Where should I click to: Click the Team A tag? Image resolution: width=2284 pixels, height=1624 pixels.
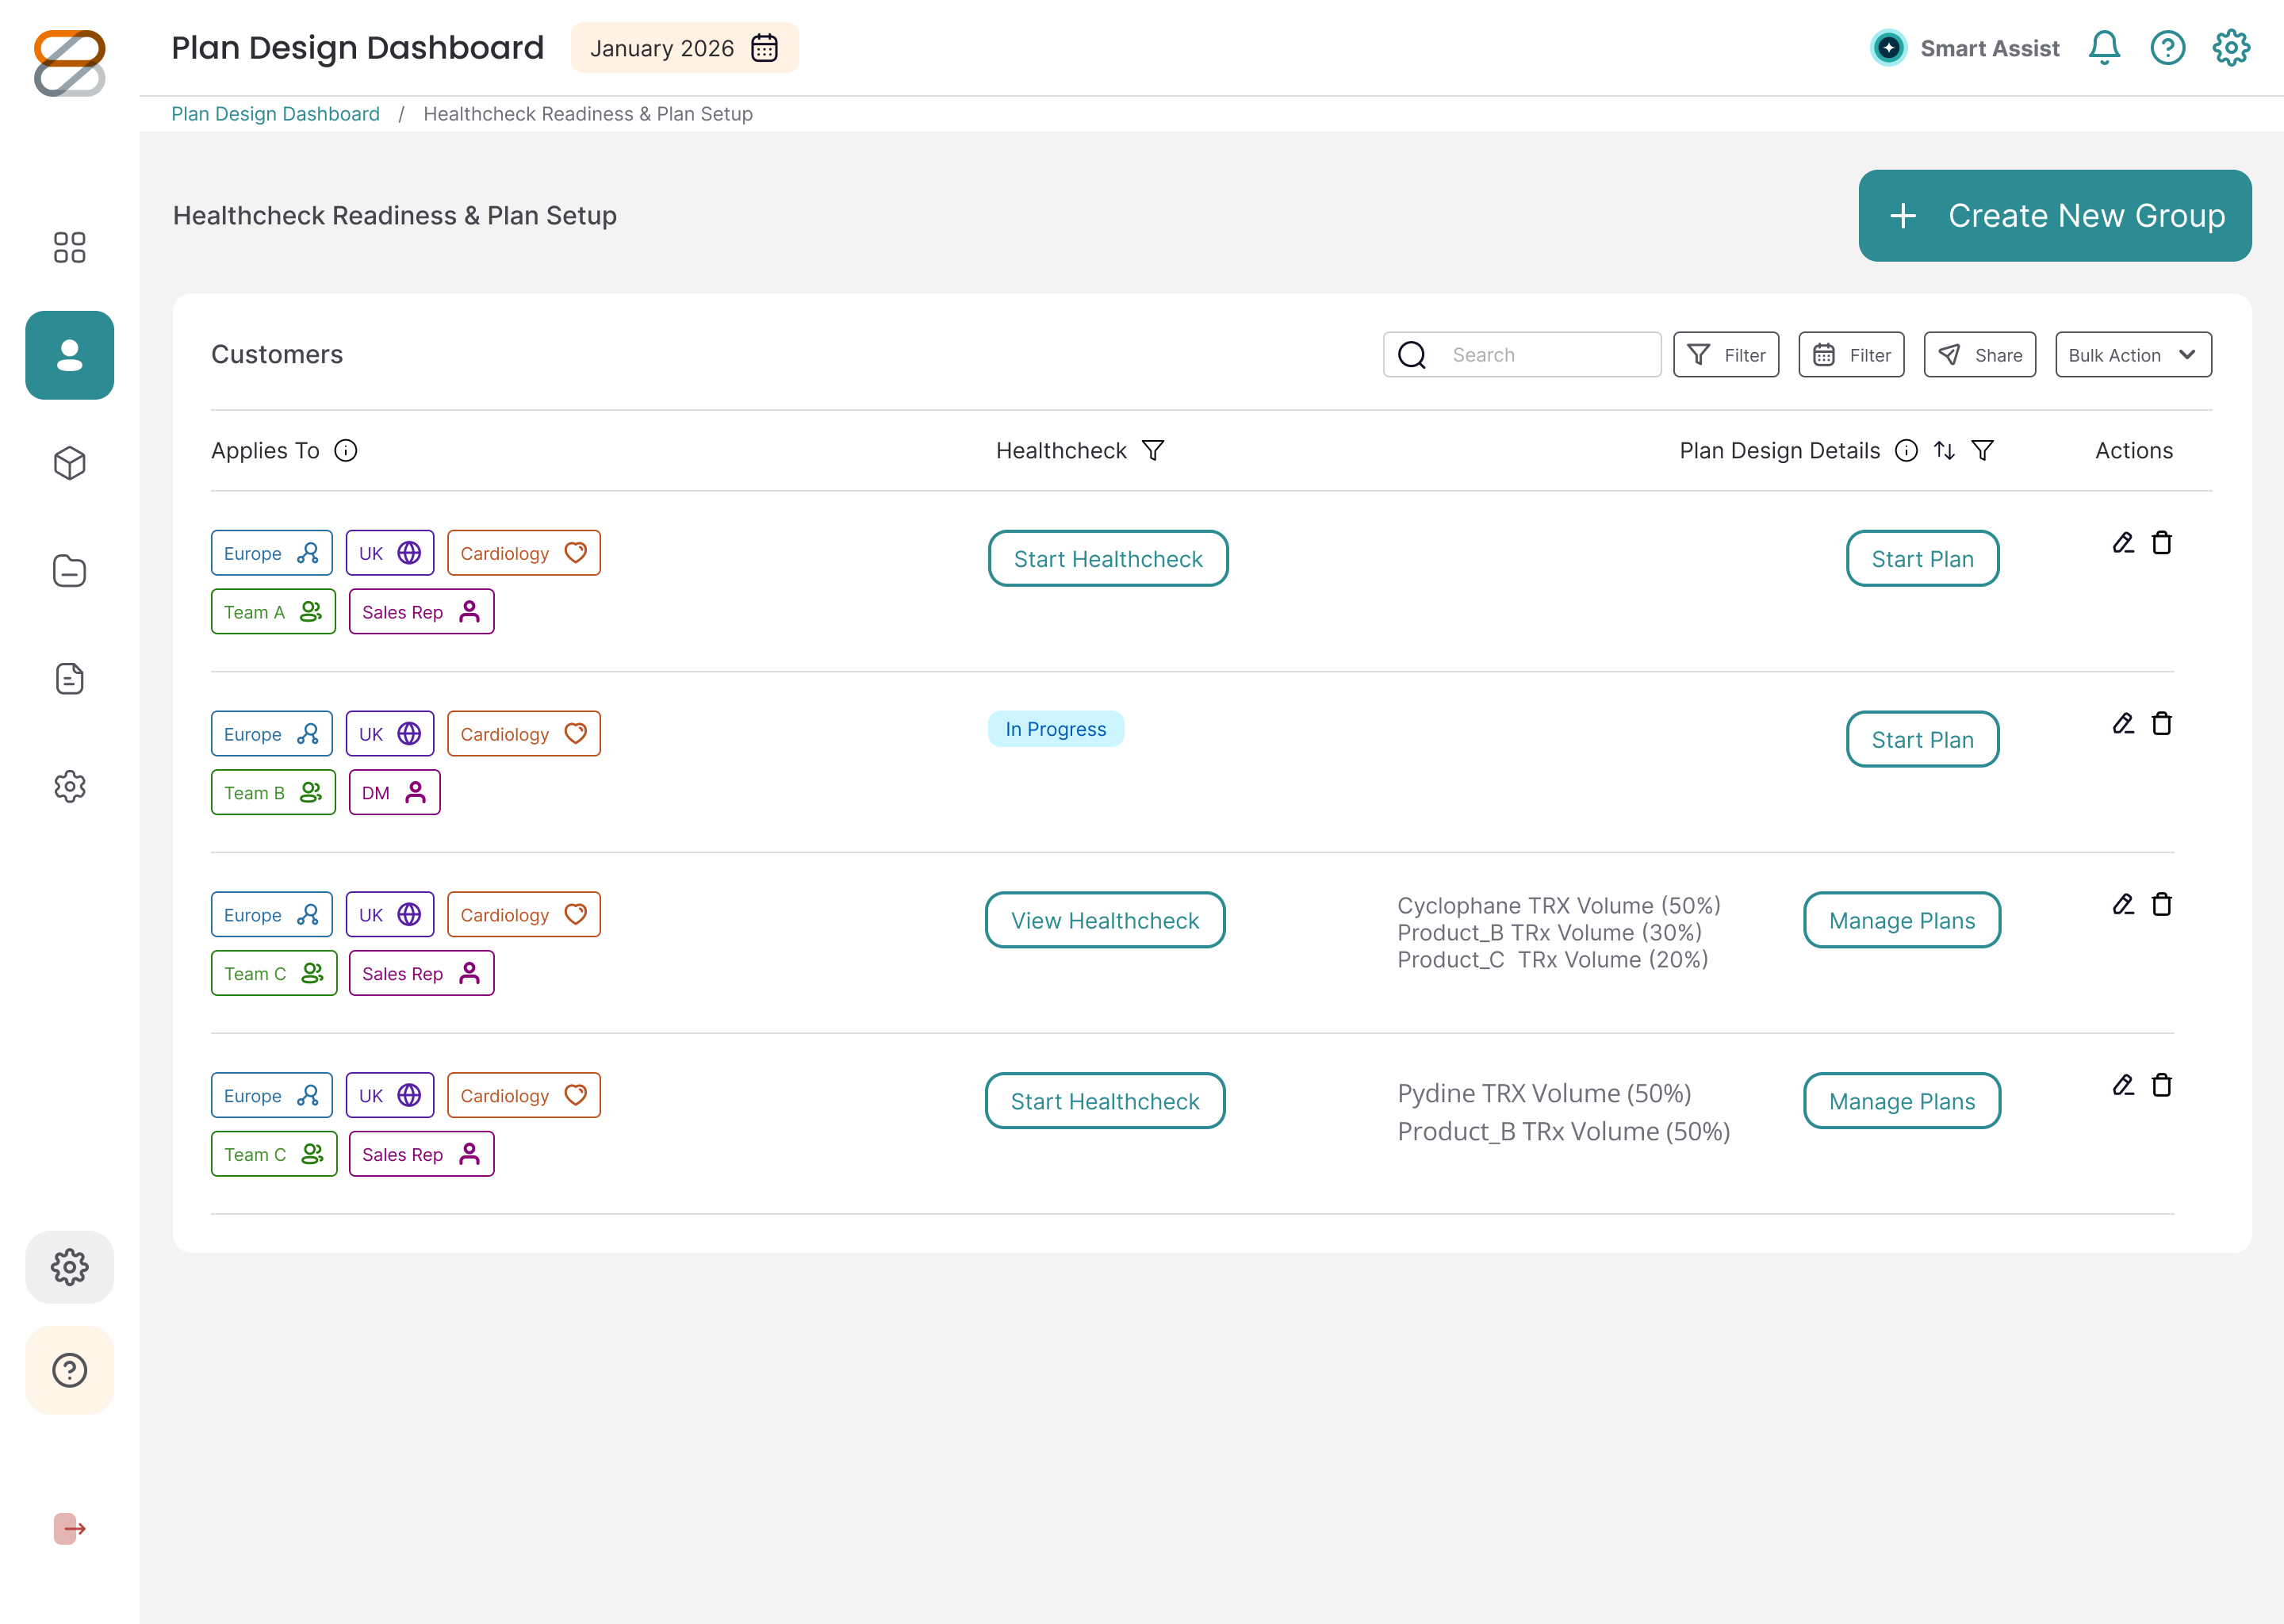(x=273, y=612)
